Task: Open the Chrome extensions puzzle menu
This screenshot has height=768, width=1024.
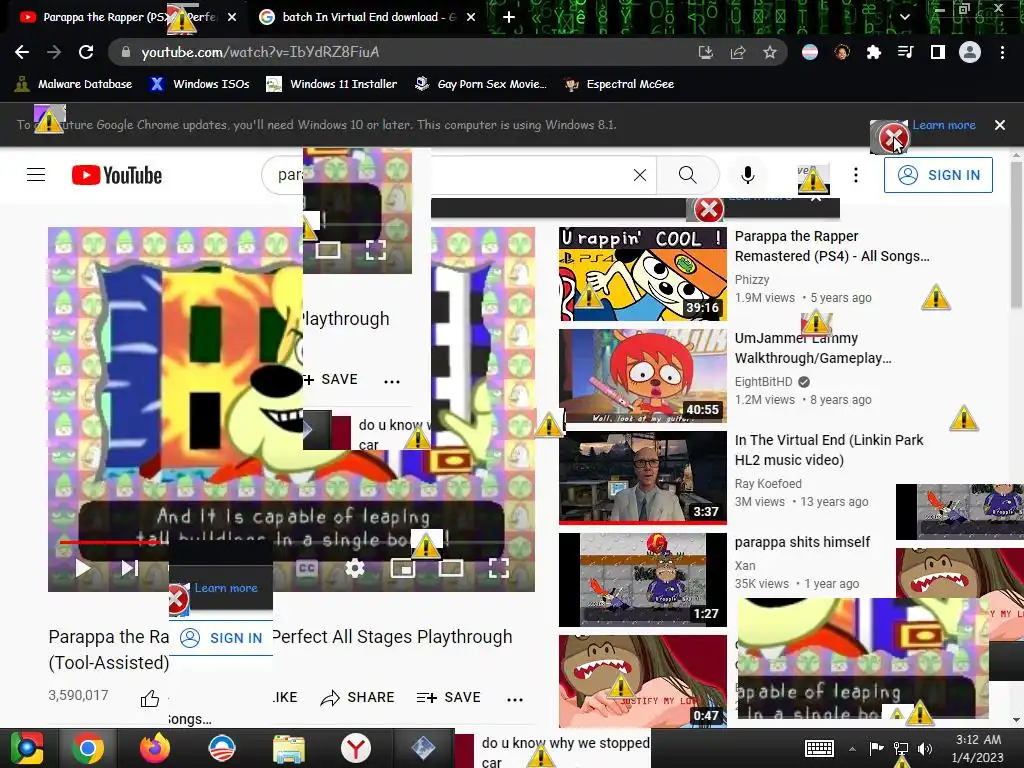Action: pyautogui.click(x=874, y=52)
